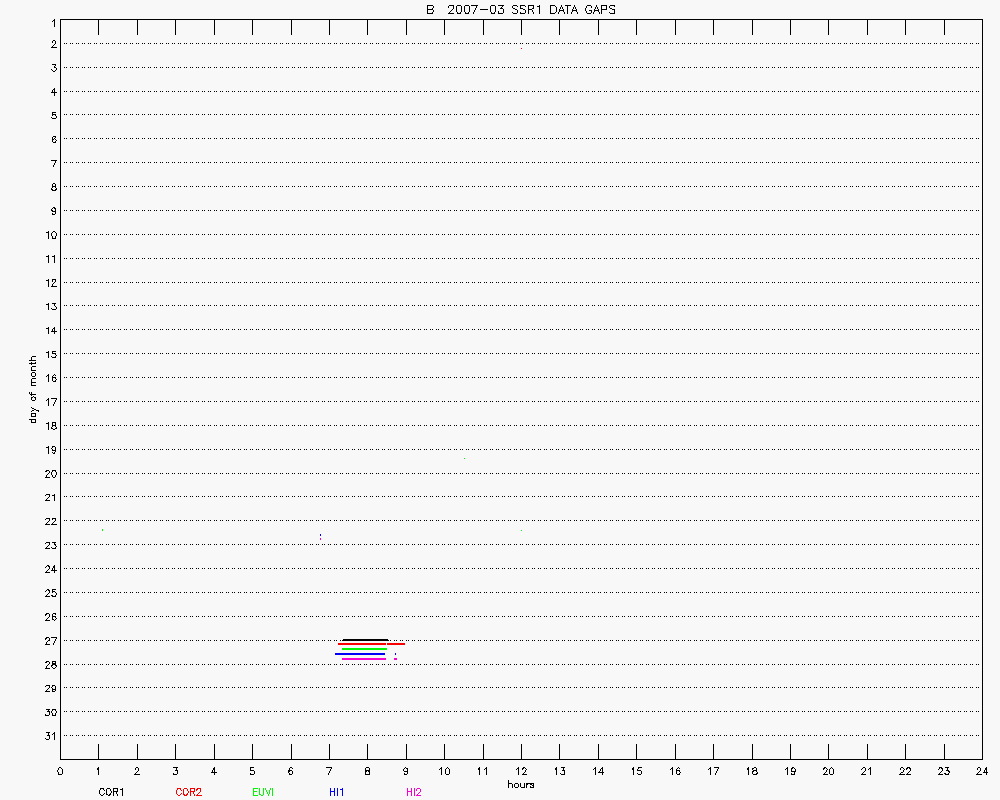Screen dimensions: 1000x800
Task: Click hour 0 tick label on x-axis
Action: pyautogui.click(x=60, y=772)
